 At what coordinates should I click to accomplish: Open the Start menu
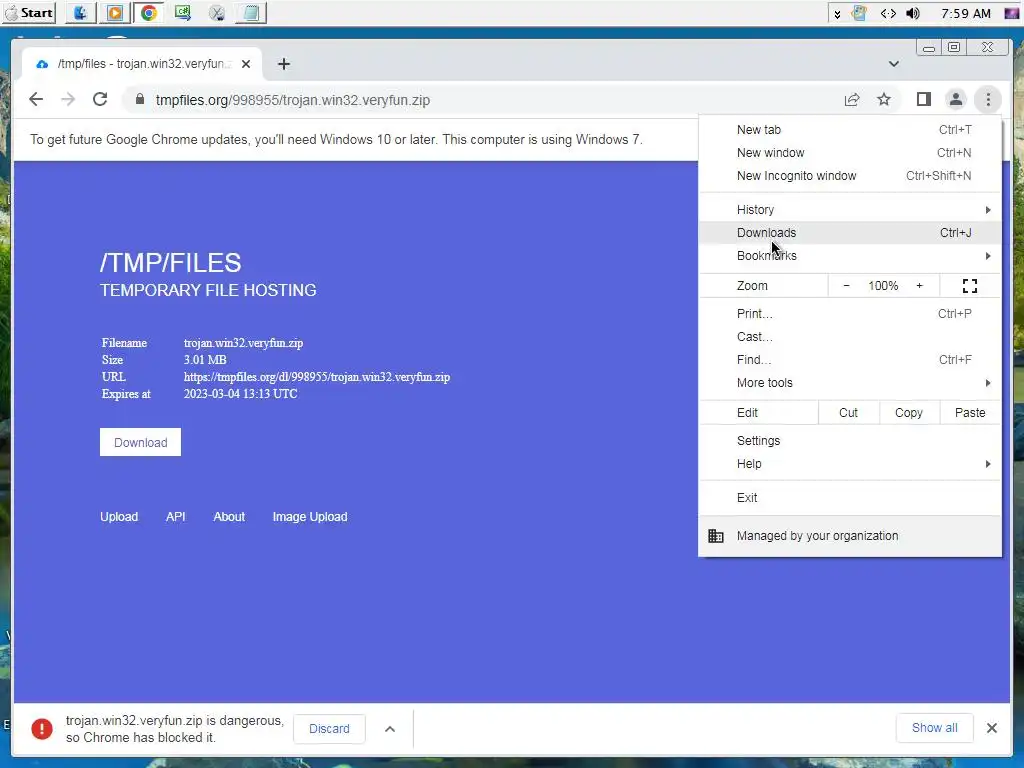tap(29, 12)
